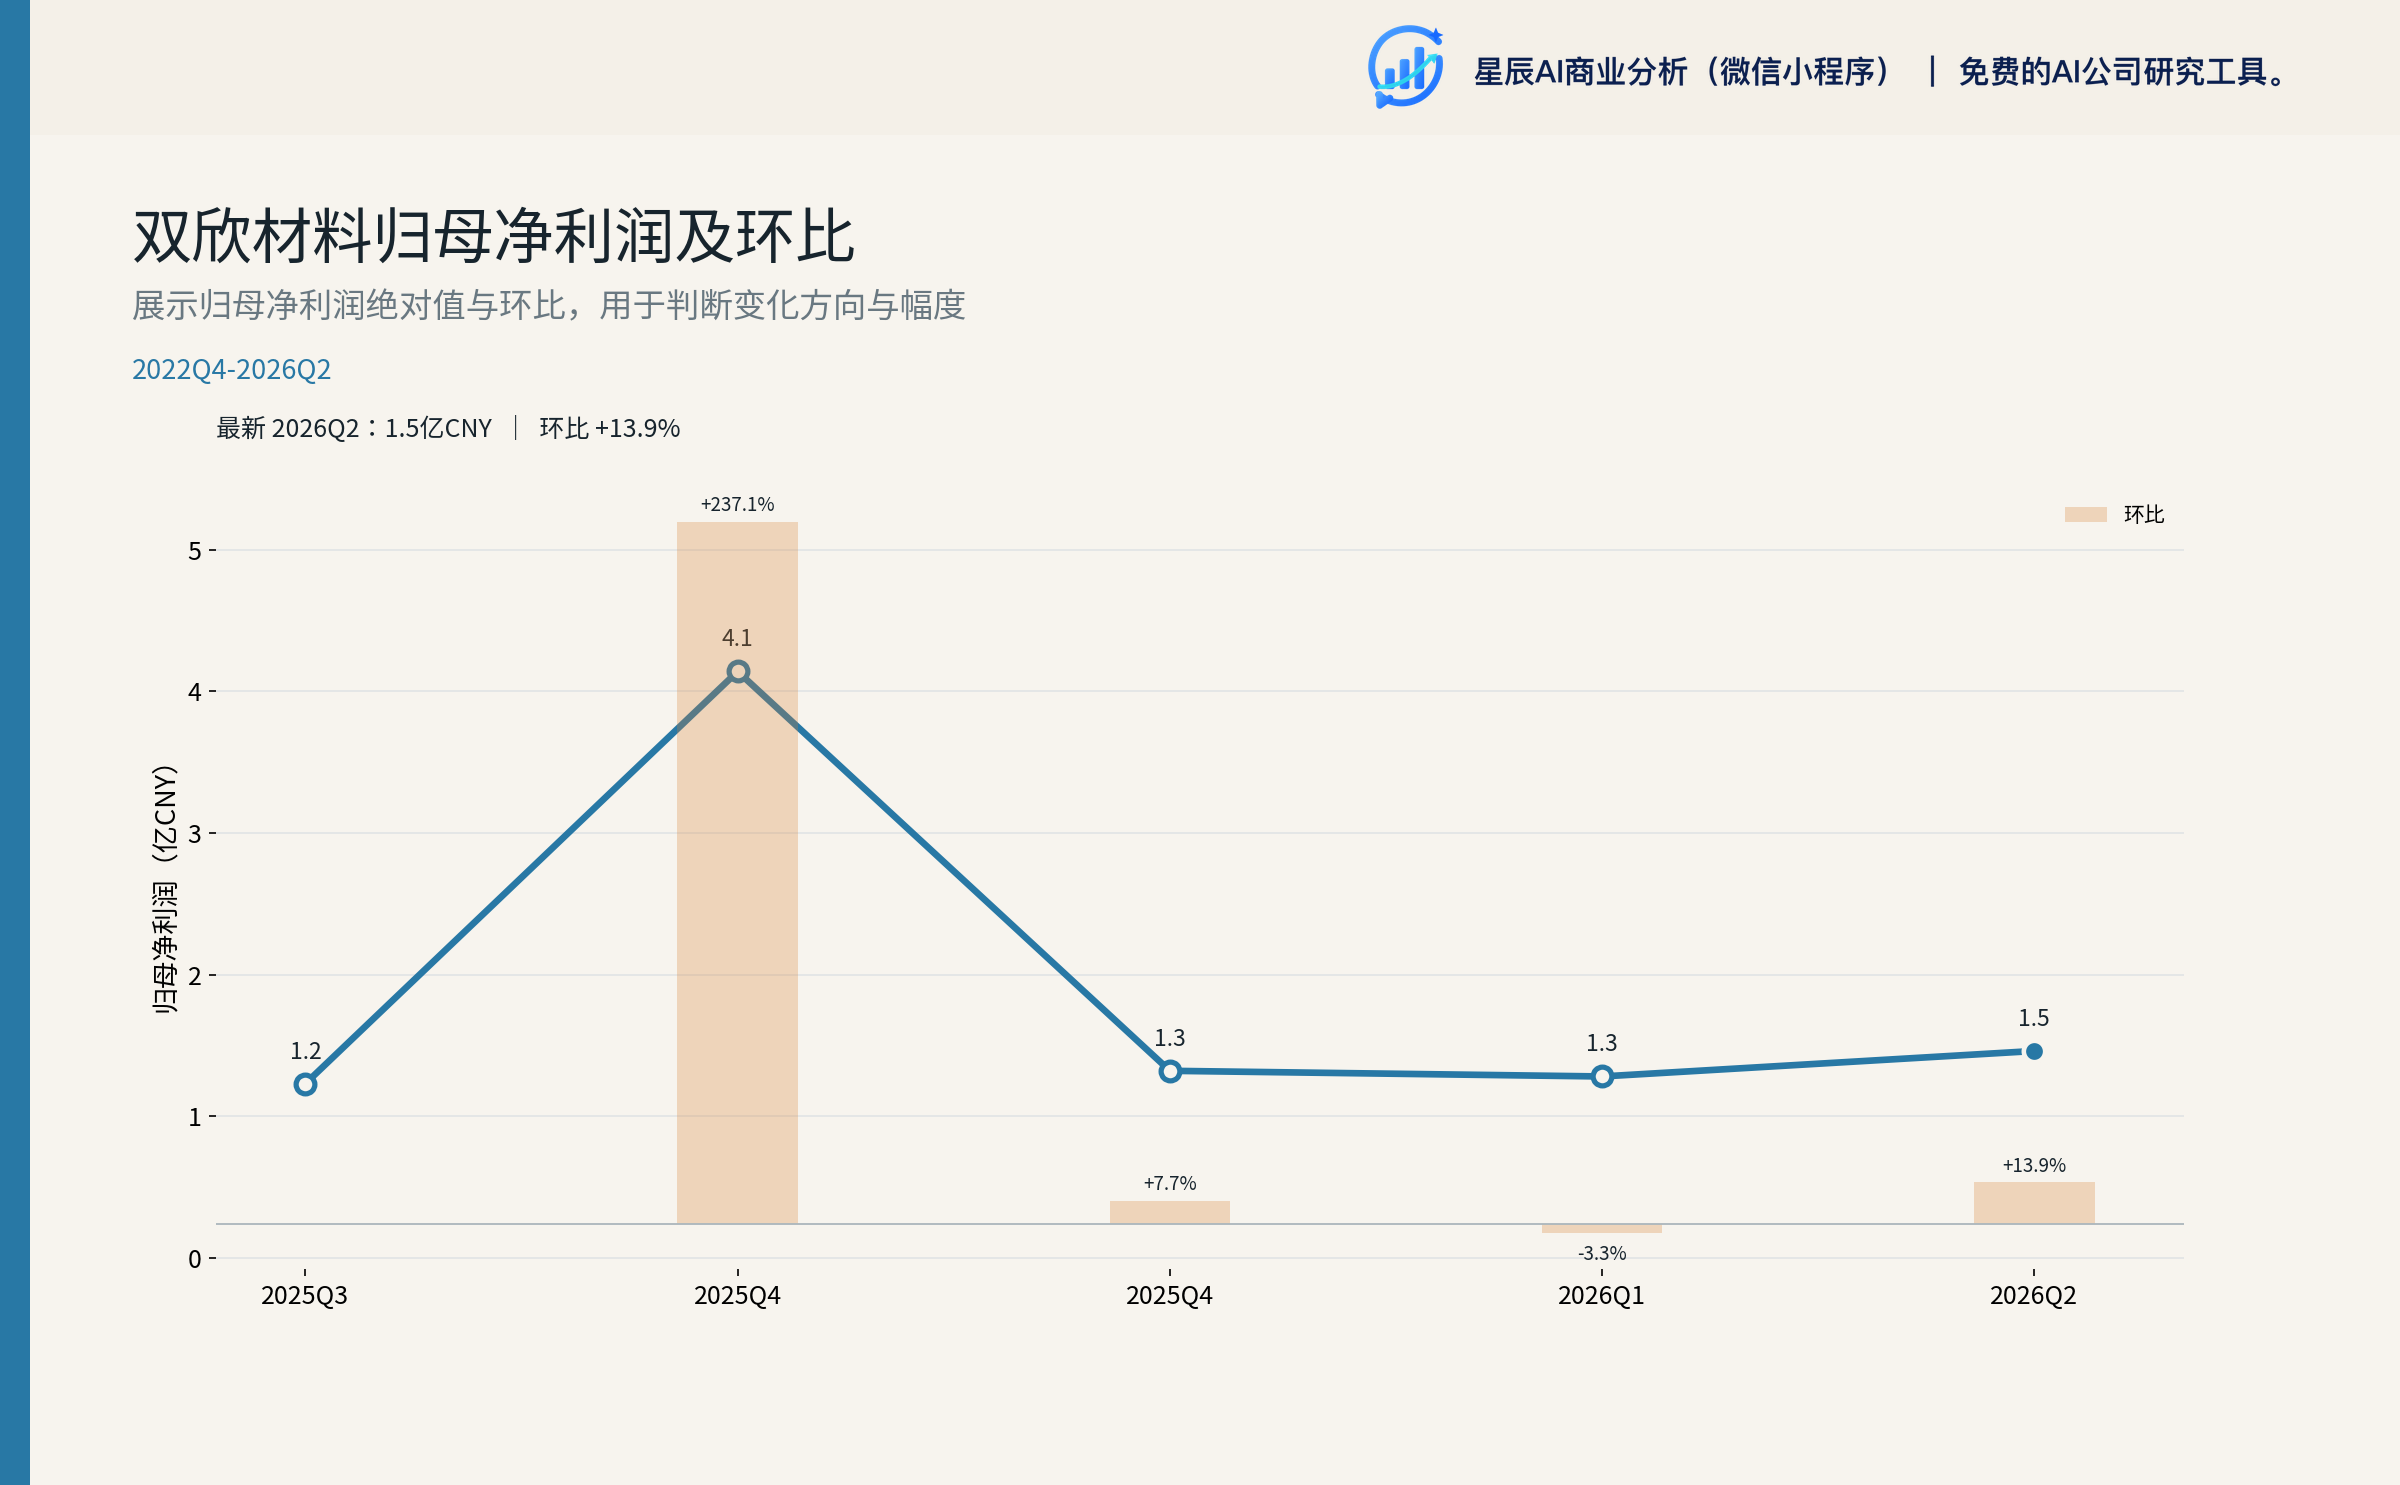Screen dimensions: 2400x1485
Task: Click the y-axis tick label 3
Action: pyautogui.click(x=195, y=834)
